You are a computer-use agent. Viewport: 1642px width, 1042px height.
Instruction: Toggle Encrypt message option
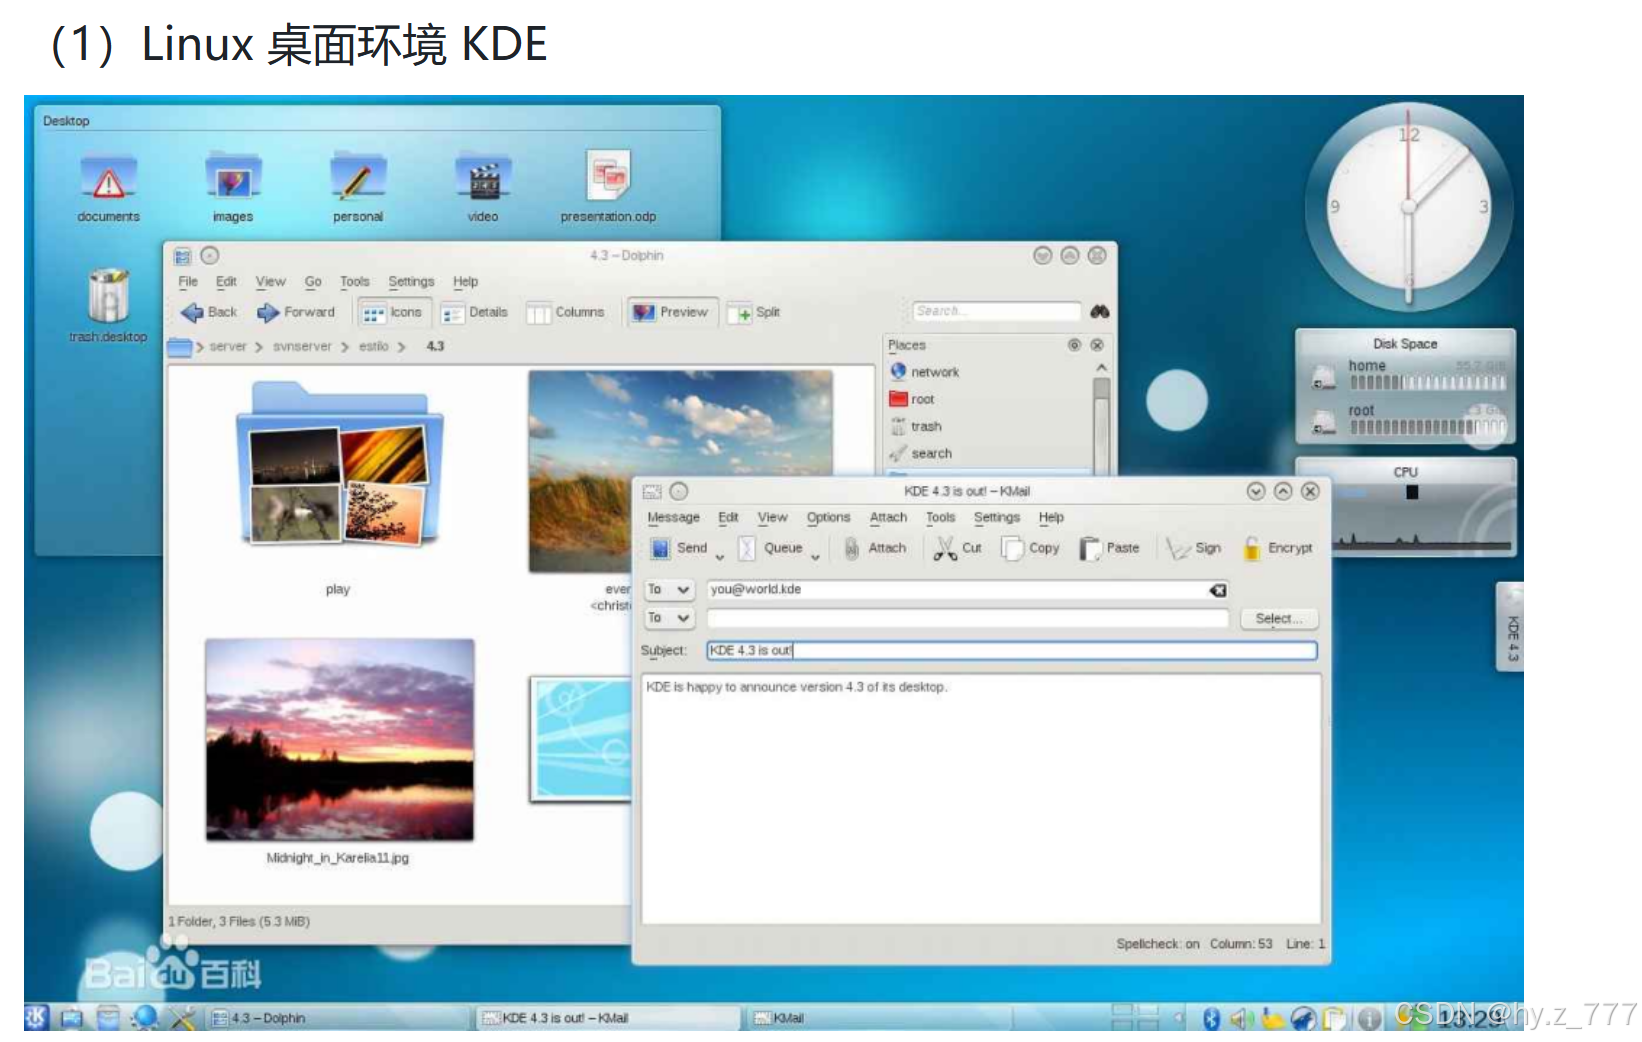point(1278,548)
